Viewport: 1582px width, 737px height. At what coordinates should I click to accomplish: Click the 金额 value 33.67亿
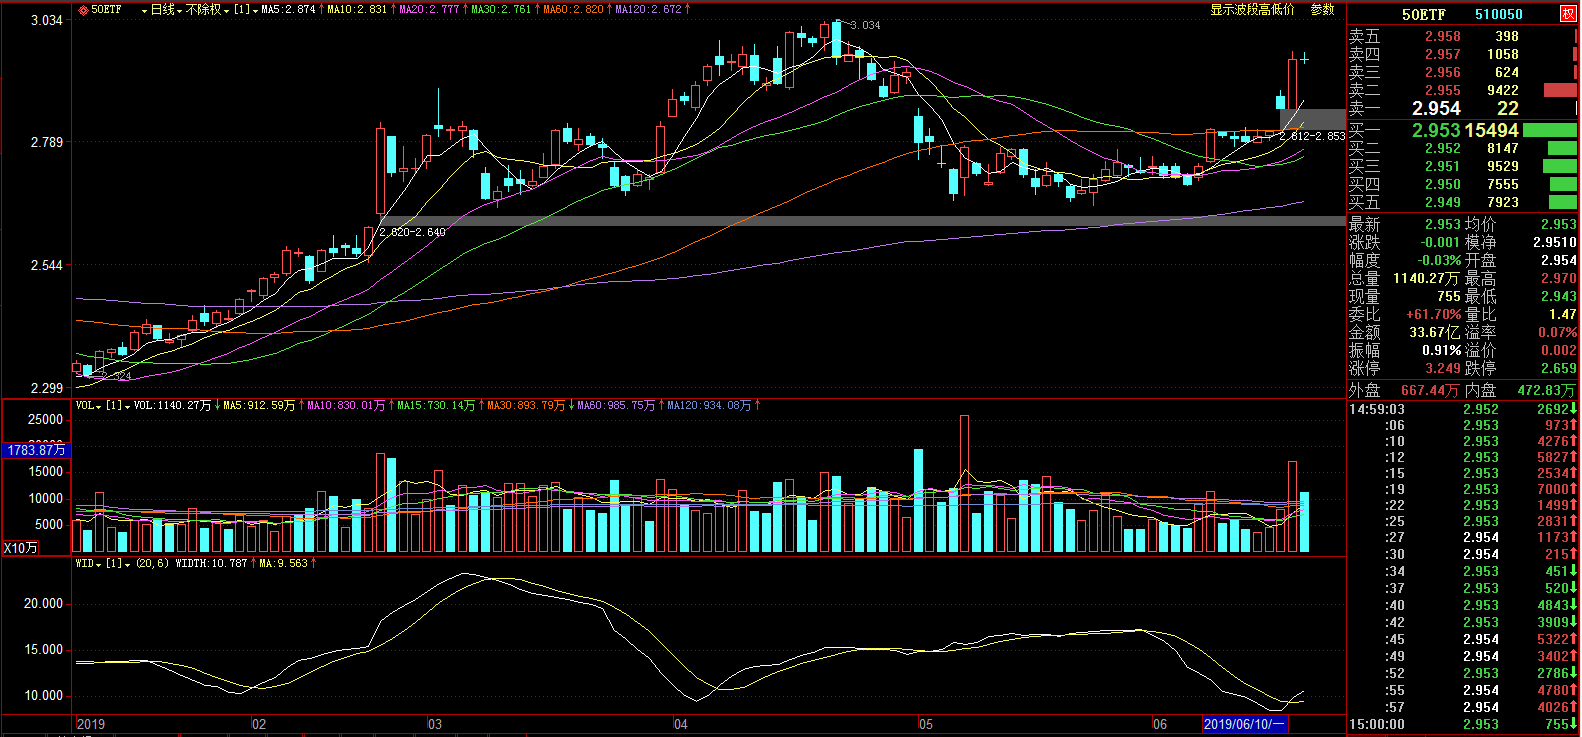coord(1434,332)
